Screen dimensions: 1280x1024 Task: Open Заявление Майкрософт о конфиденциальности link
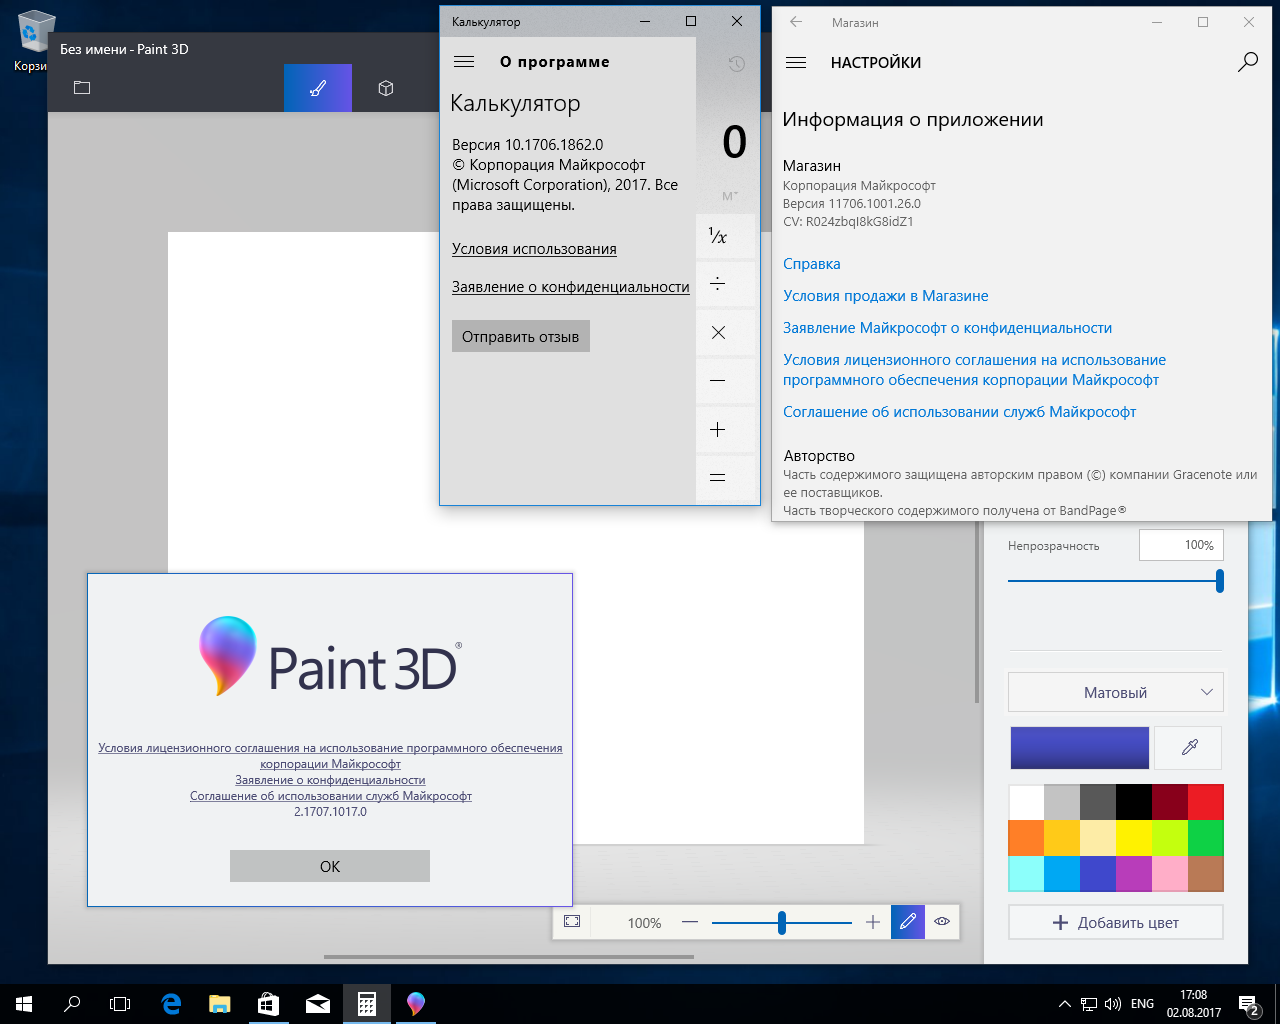tap(948, 328)
